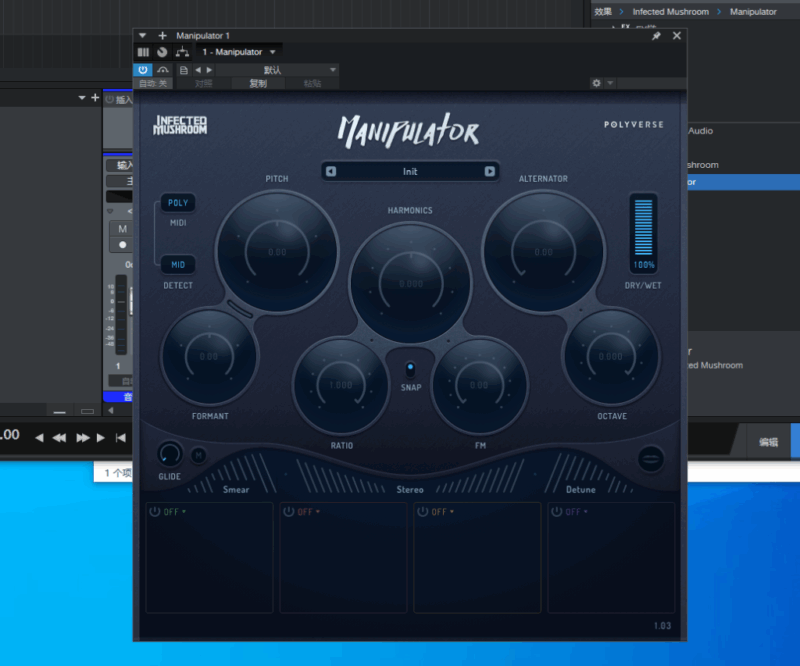Switch pitch detection to MID mode

177,264
